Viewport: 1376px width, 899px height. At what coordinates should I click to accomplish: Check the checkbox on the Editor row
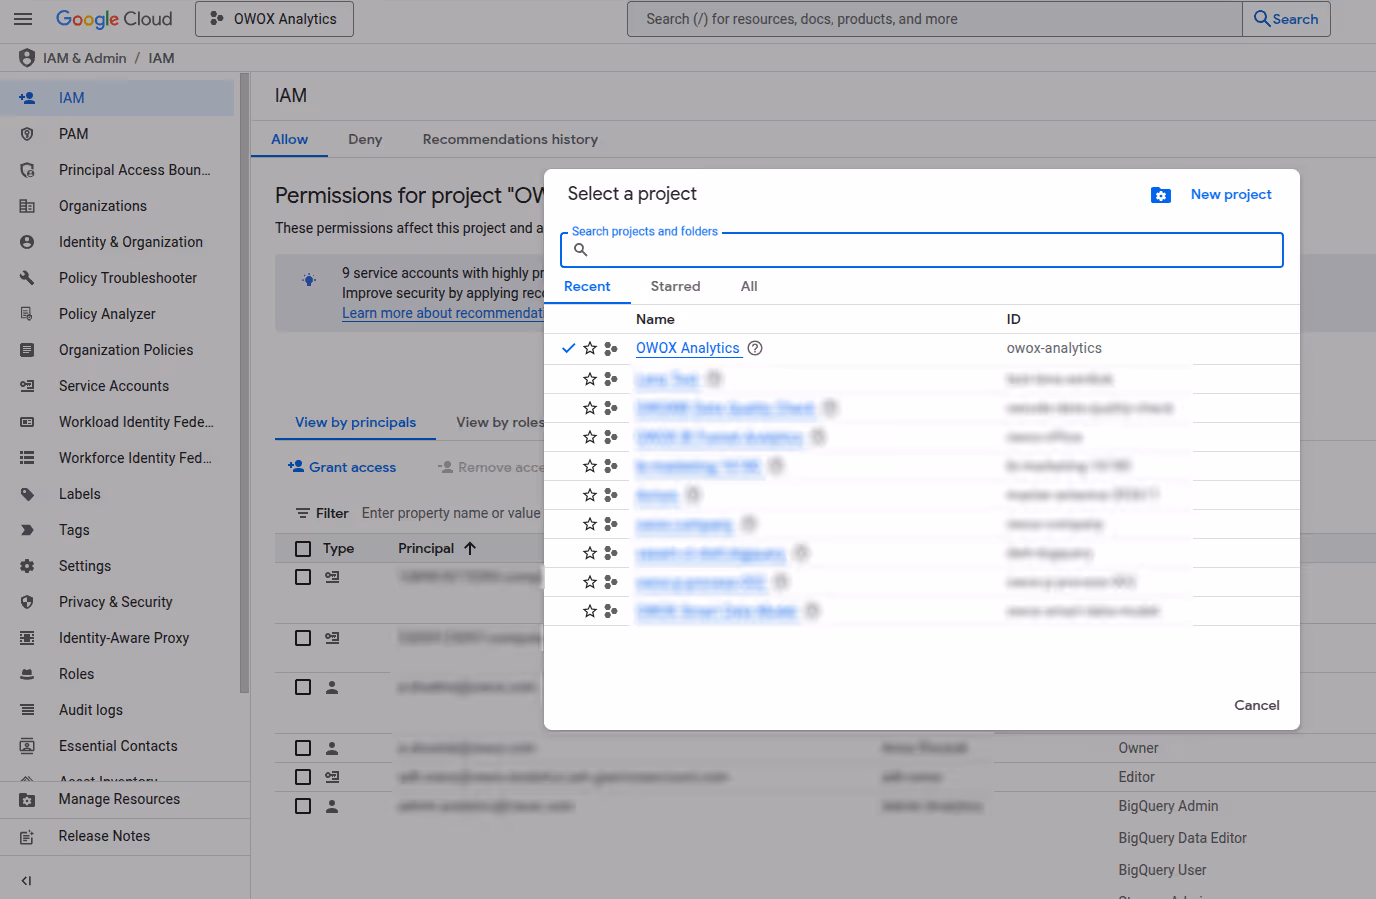point(303,777)
